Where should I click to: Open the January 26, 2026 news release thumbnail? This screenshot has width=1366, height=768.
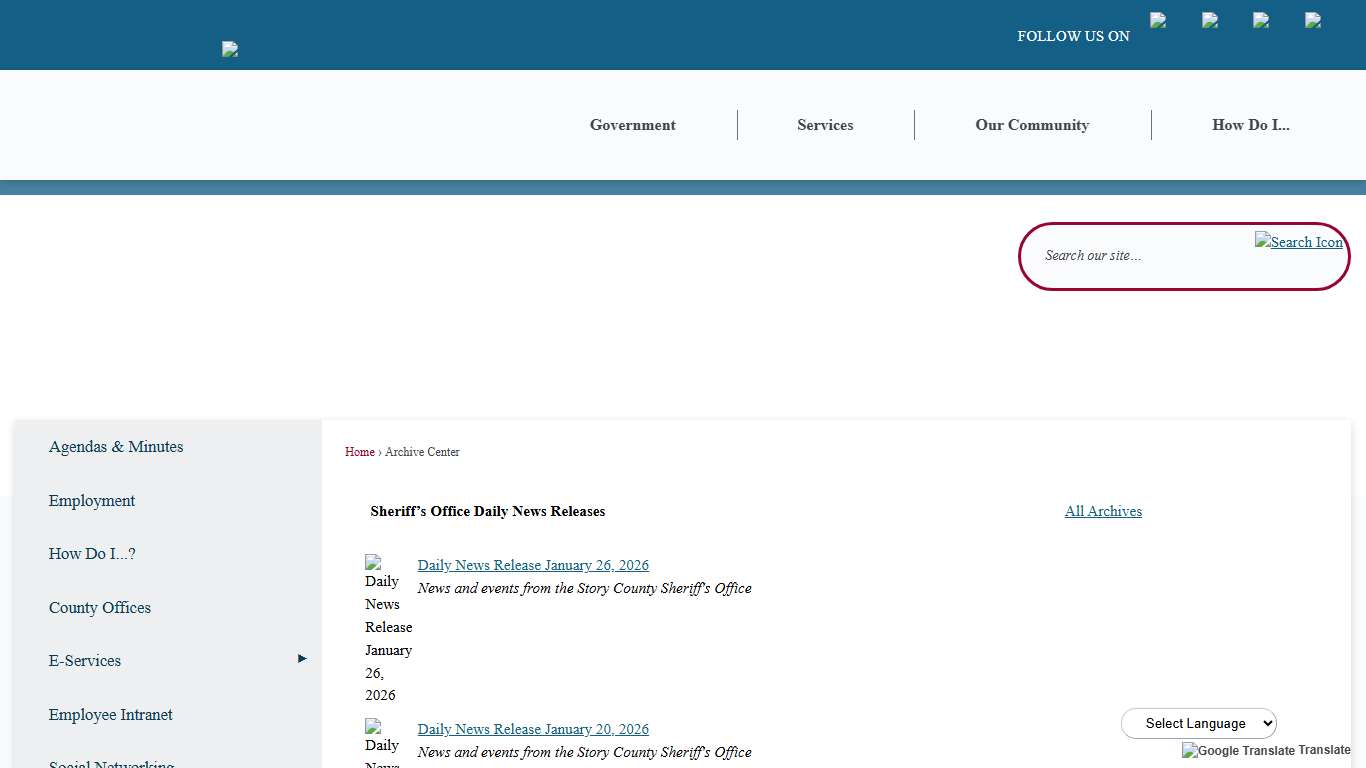[x=387, y=628]
